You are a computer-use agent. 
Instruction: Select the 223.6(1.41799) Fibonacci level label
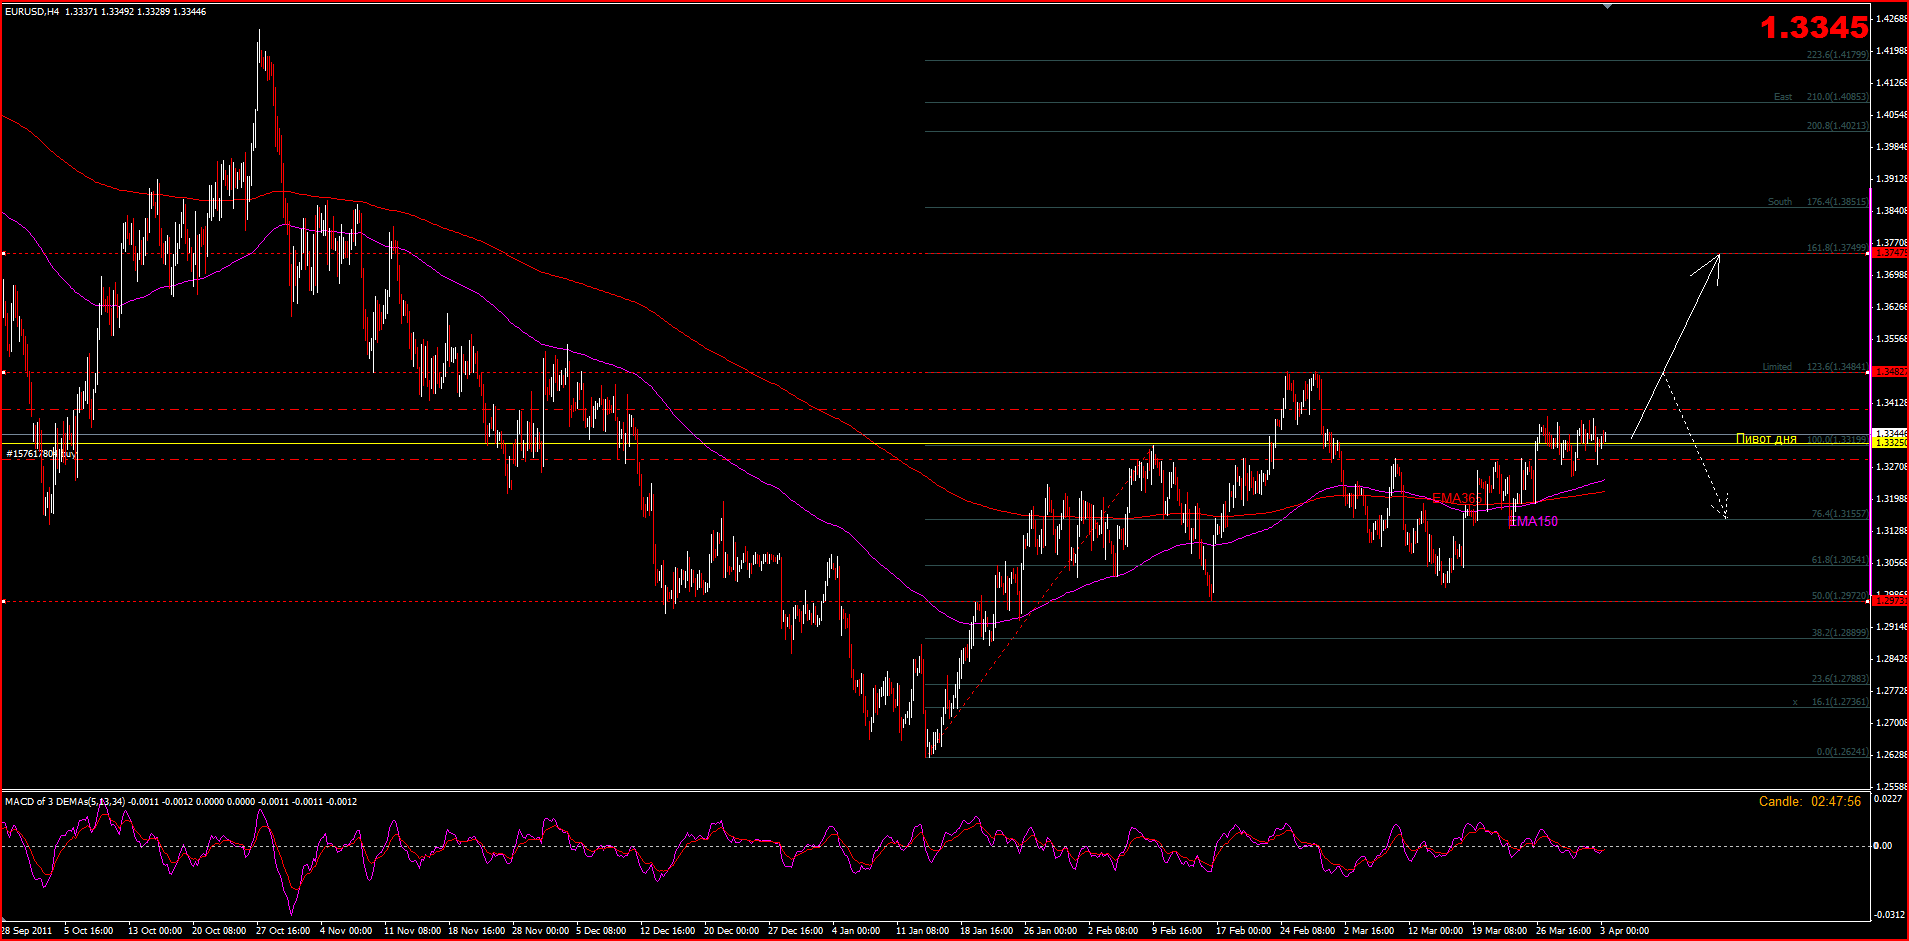click(x=1837, y=55)
